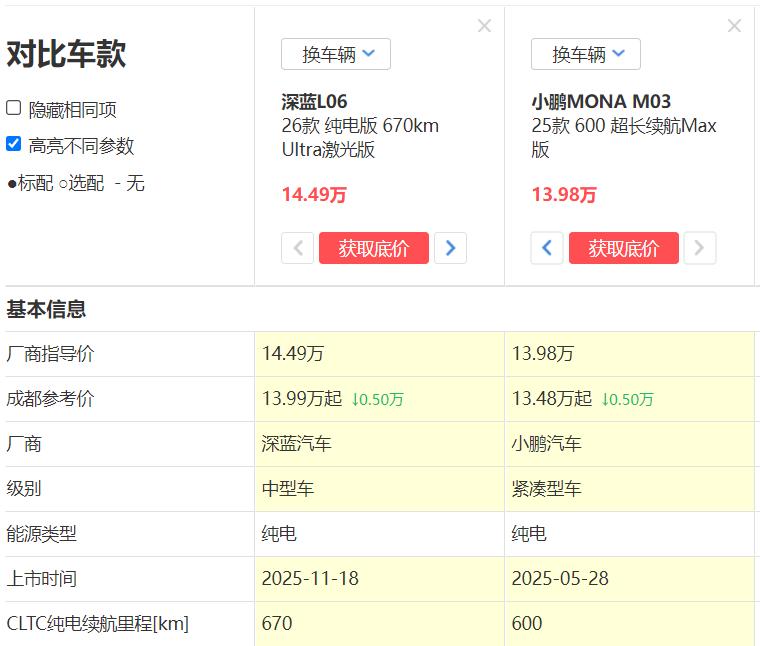Remove 深蓝L06 from the comparison

484,26
